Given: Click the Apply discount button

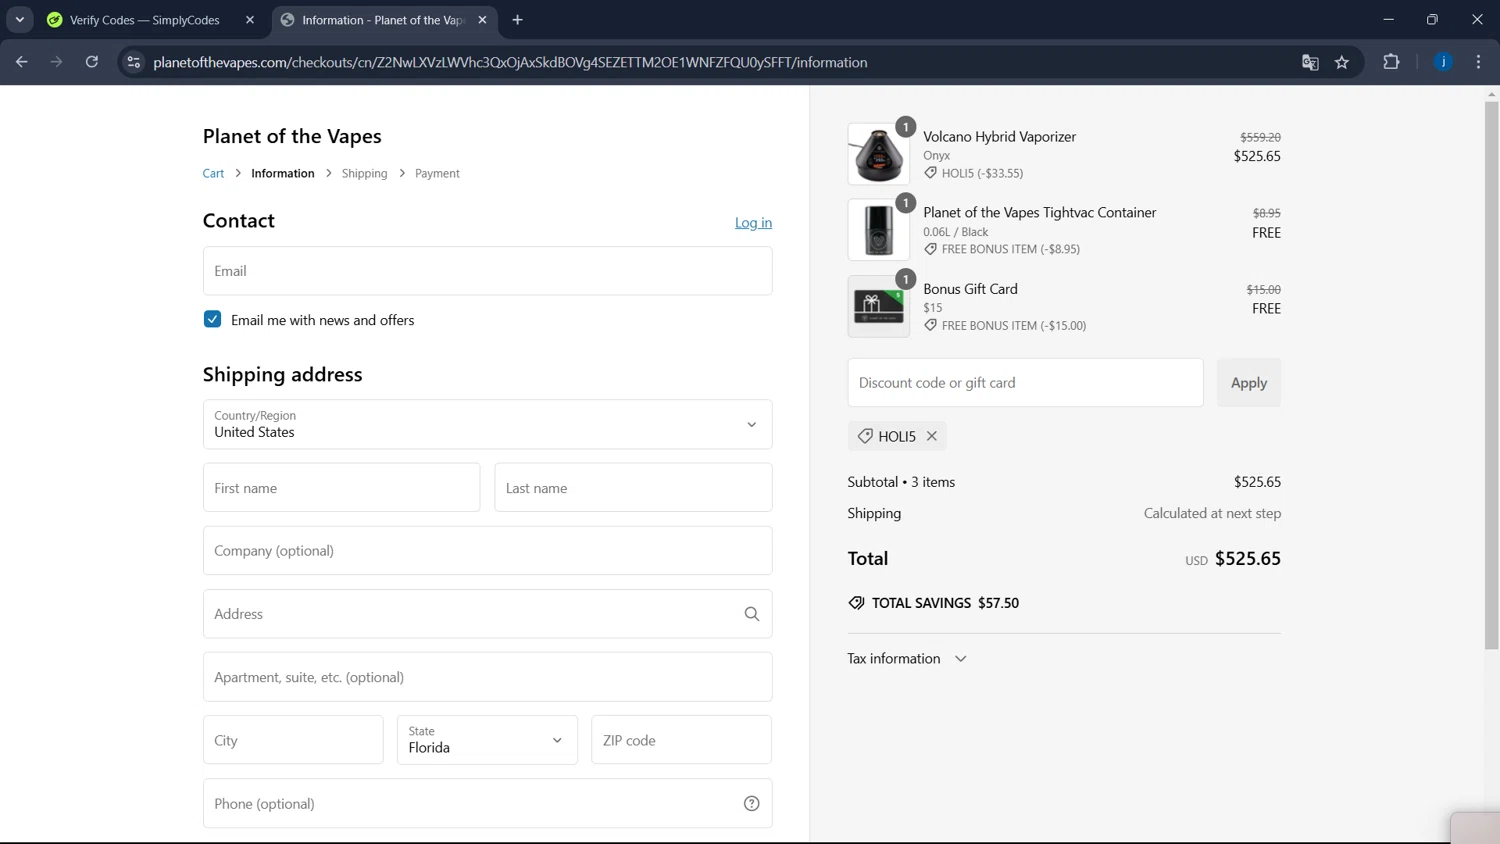Looking at the screenshot, I should pyautogui.click(x=1248, y=383).
